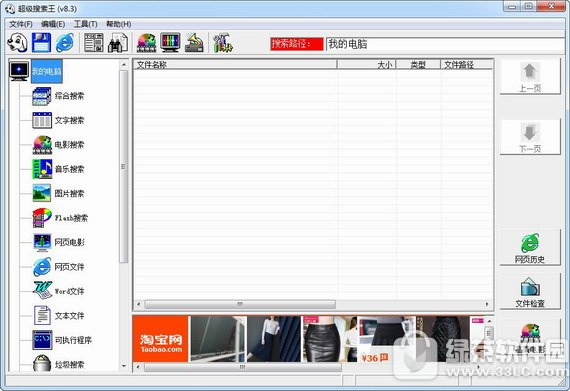Click results list scroll right arrow
The height and width of the screenshot is (391, 570).
(487, 304)
